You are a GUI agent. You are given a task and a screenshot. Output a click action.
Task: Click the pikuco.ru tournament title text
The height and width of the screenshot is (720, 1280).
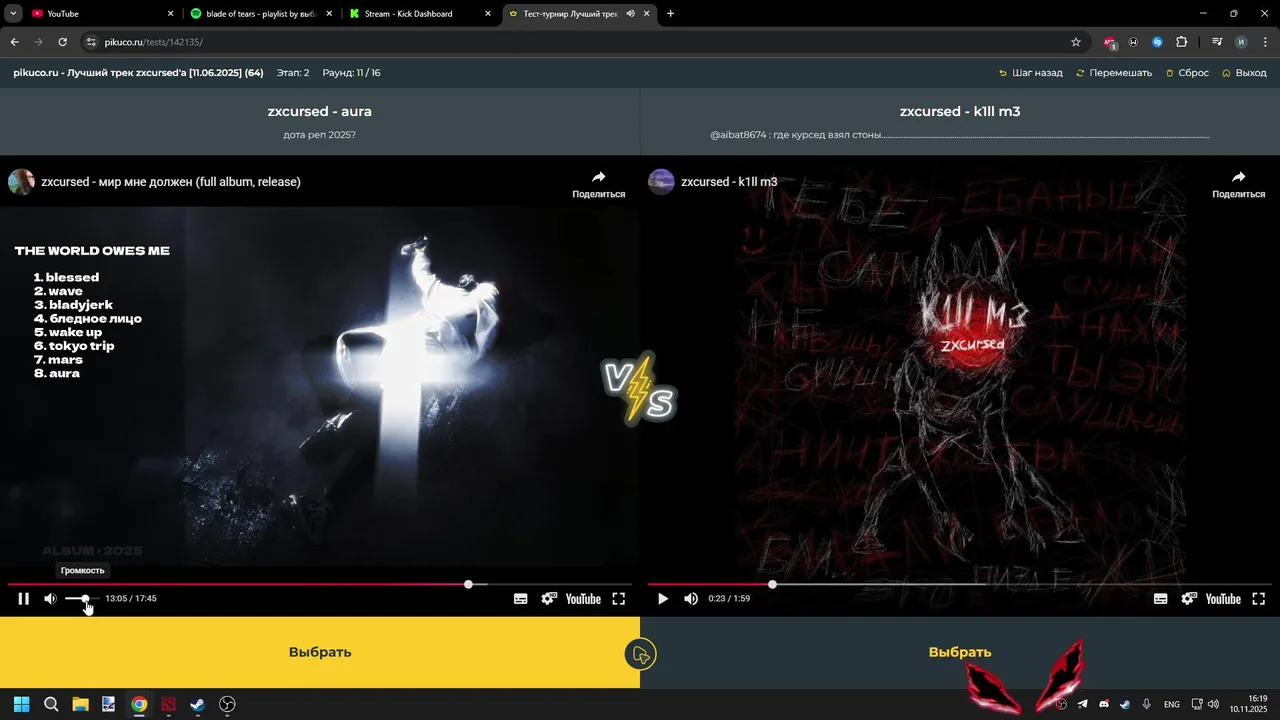pyautogui.click(x=138, y=73)
